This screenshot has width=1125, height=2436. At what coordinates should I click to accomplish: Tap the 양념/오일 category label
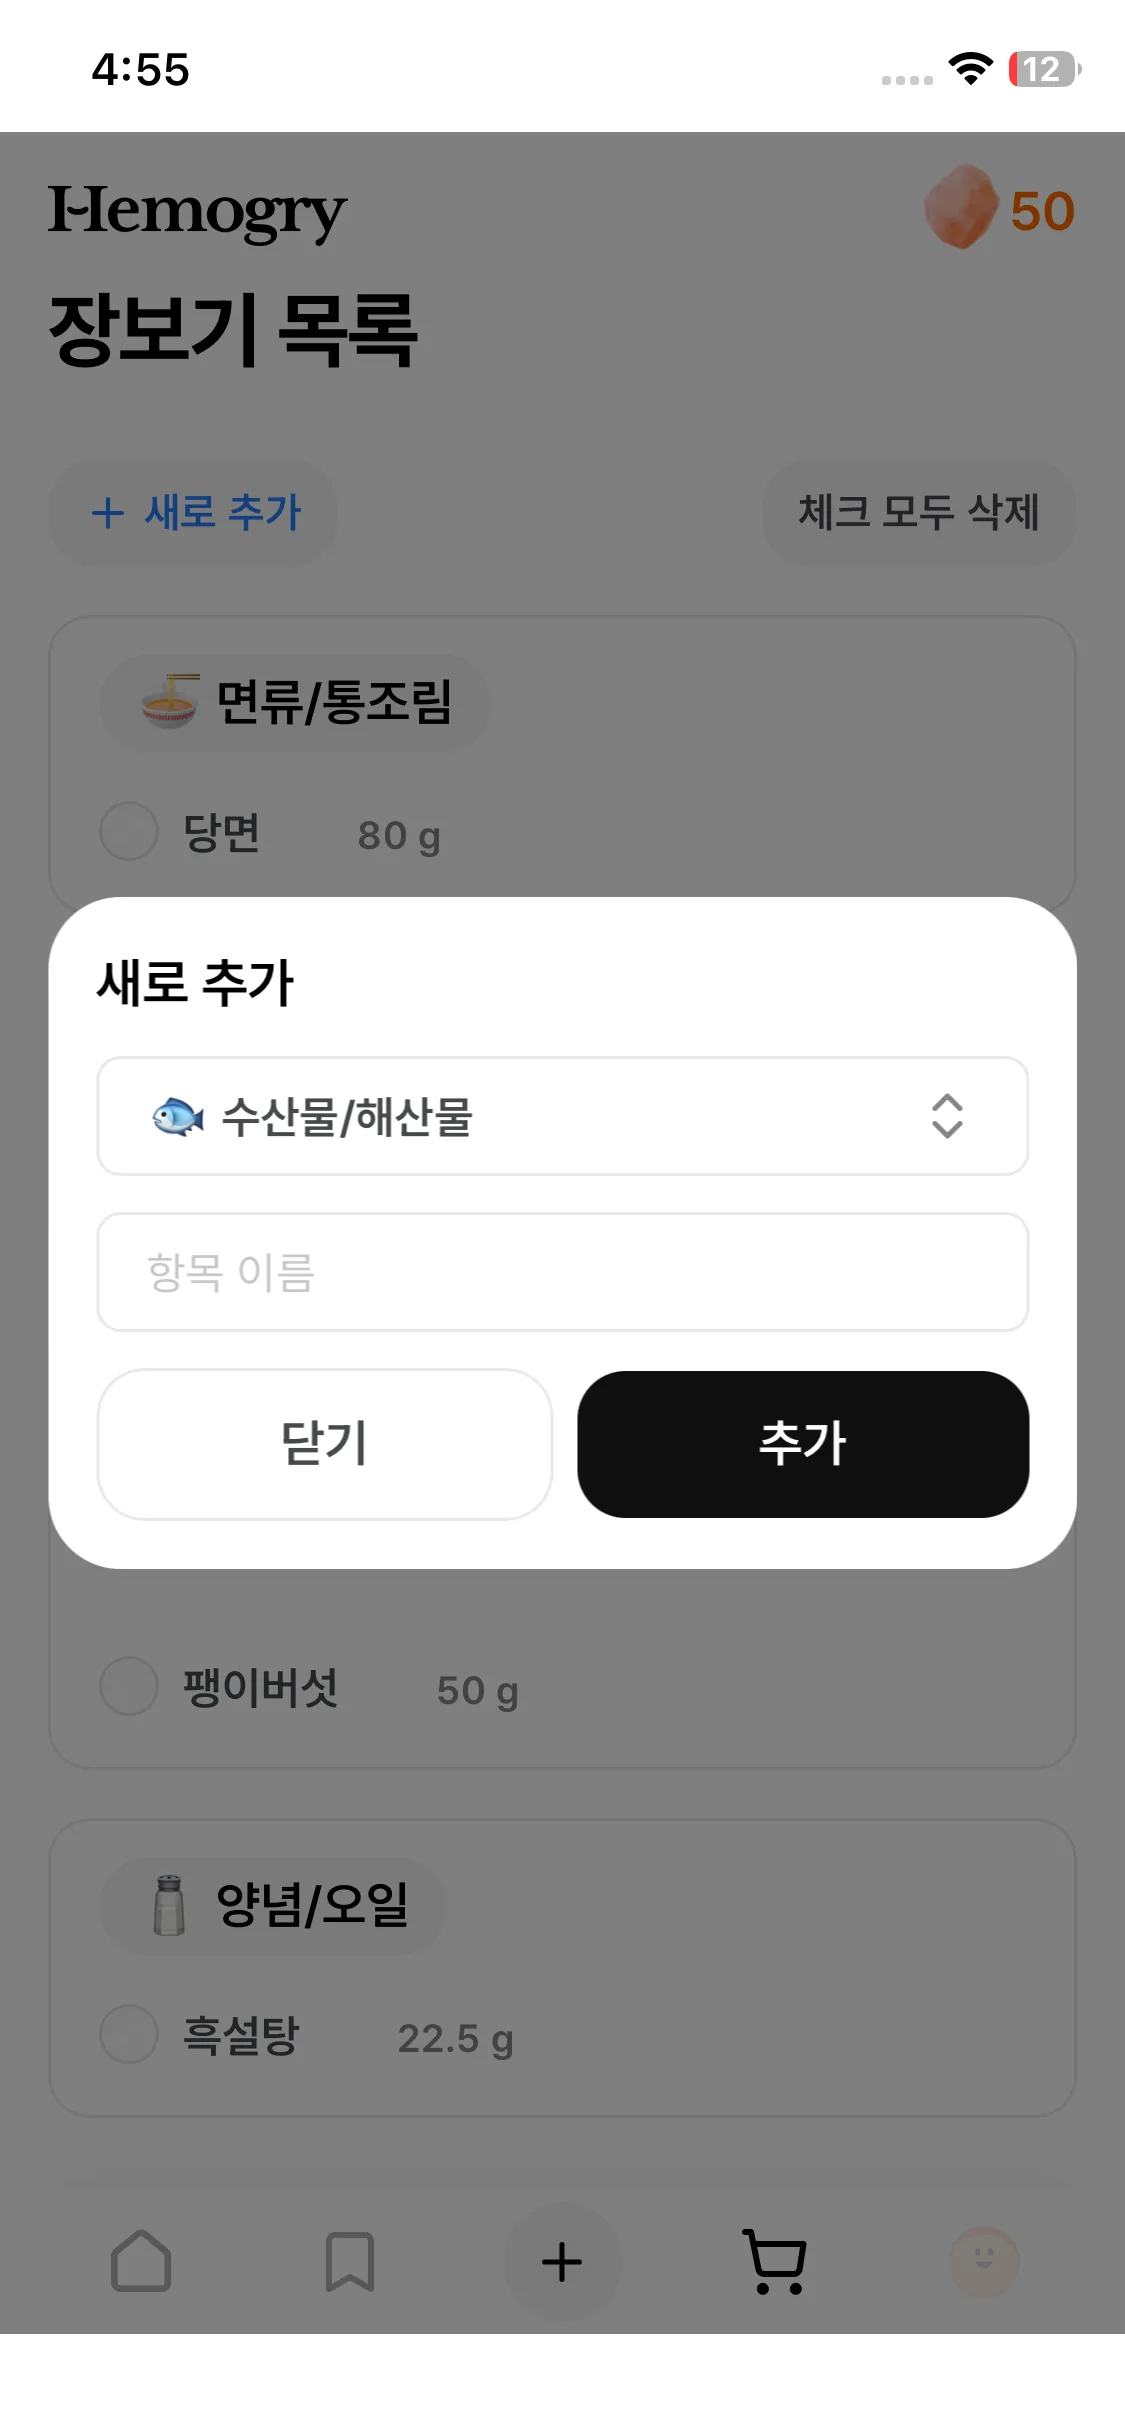312,1905
